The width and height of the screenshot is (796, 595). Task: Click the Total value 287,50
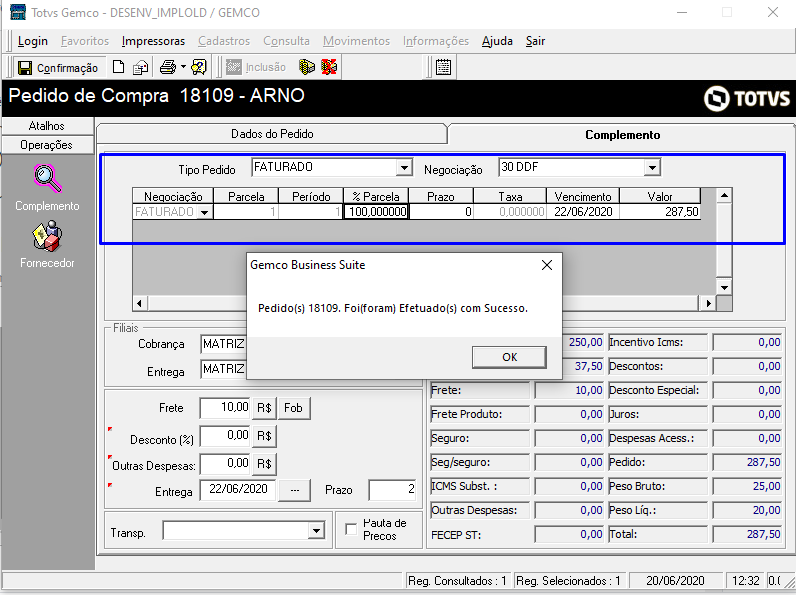coord(747,534)
